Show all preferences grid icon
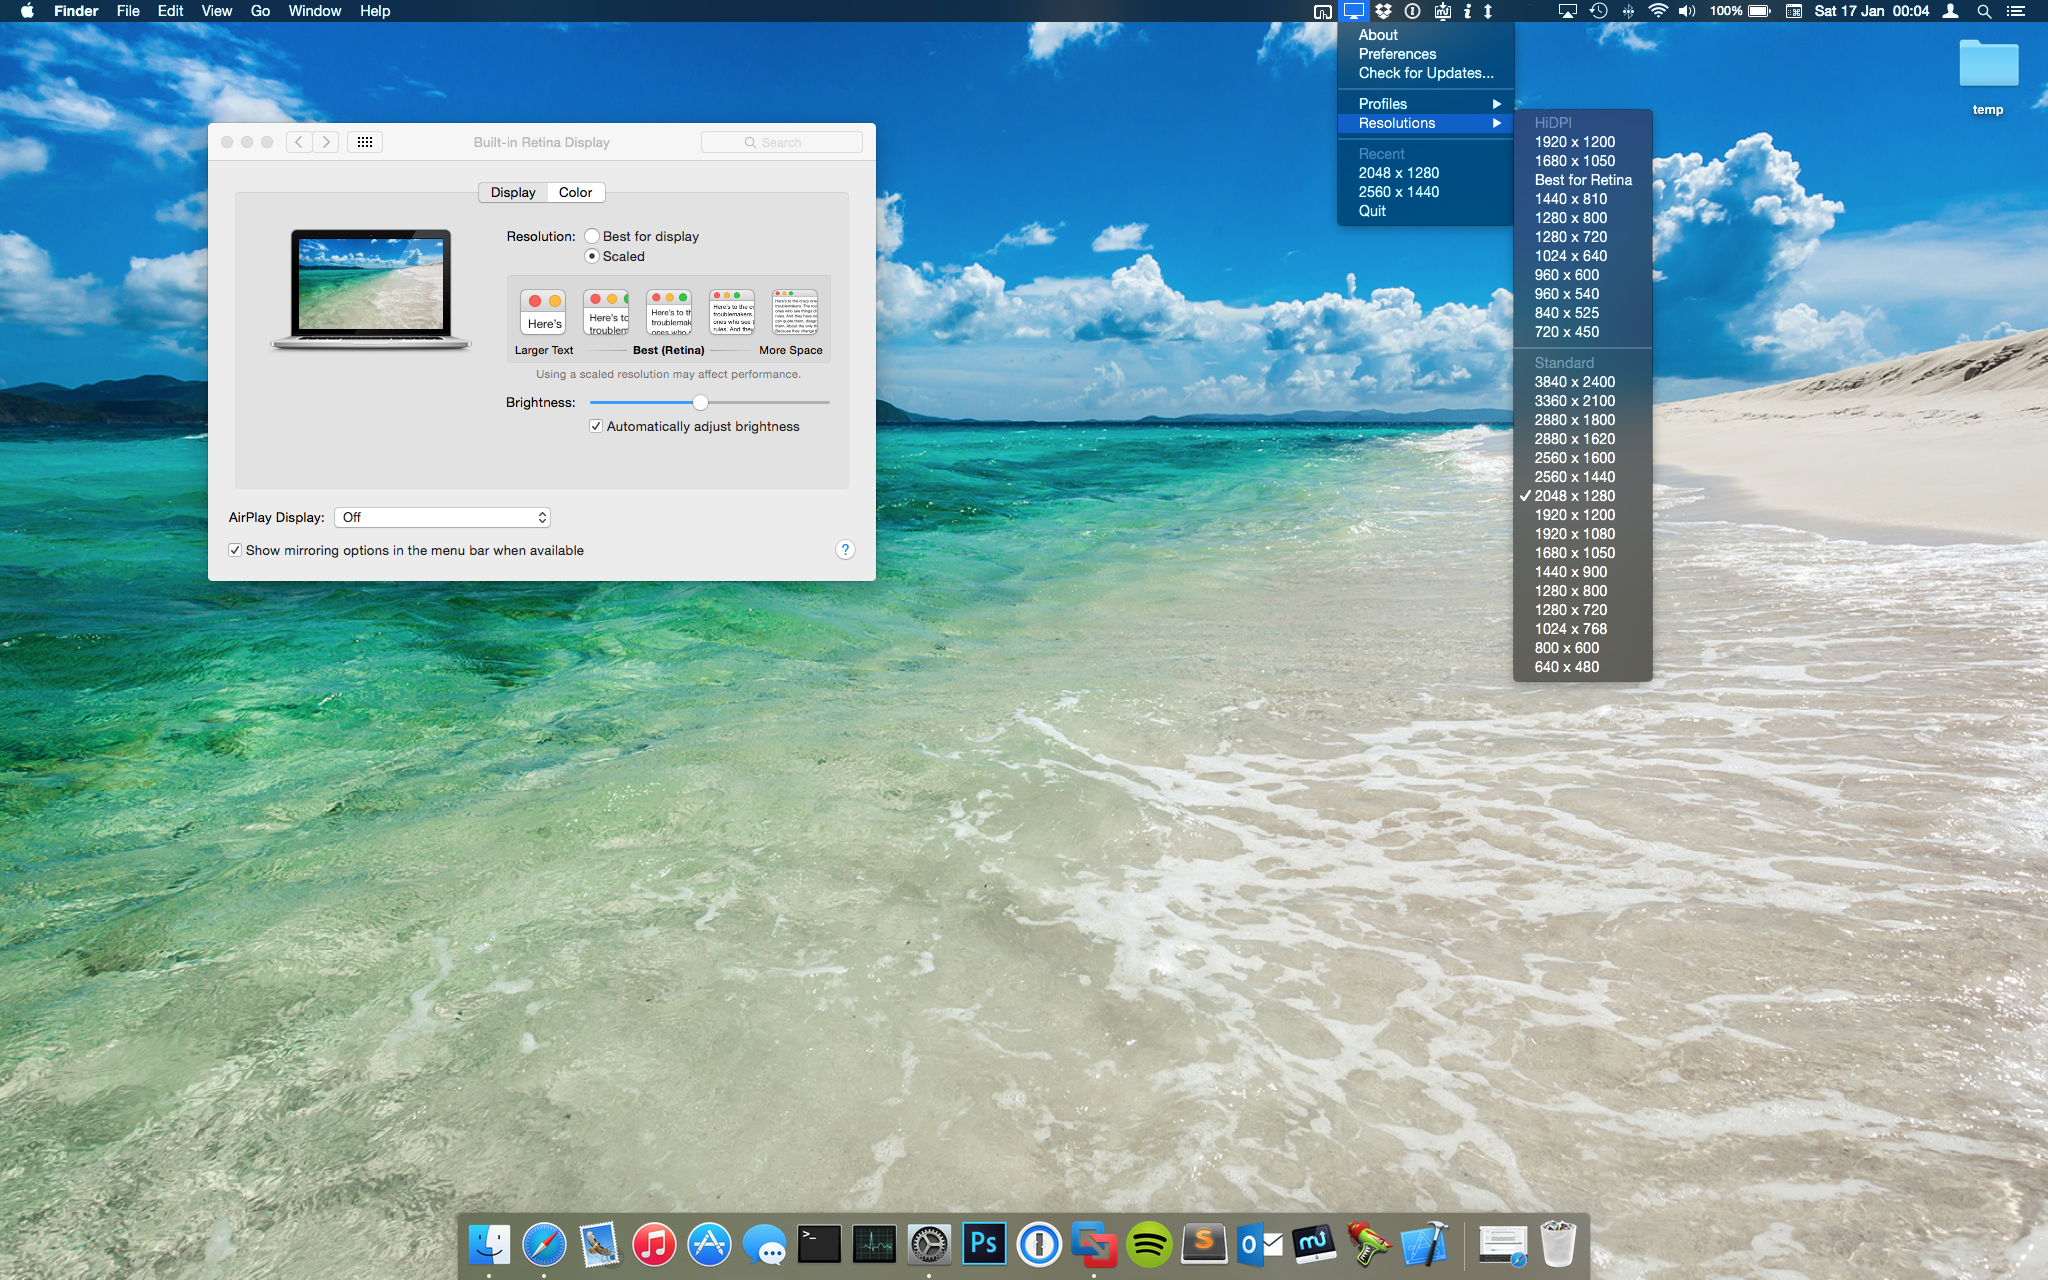This screenshot has width=2048, height=1280. tap(365, 142)
